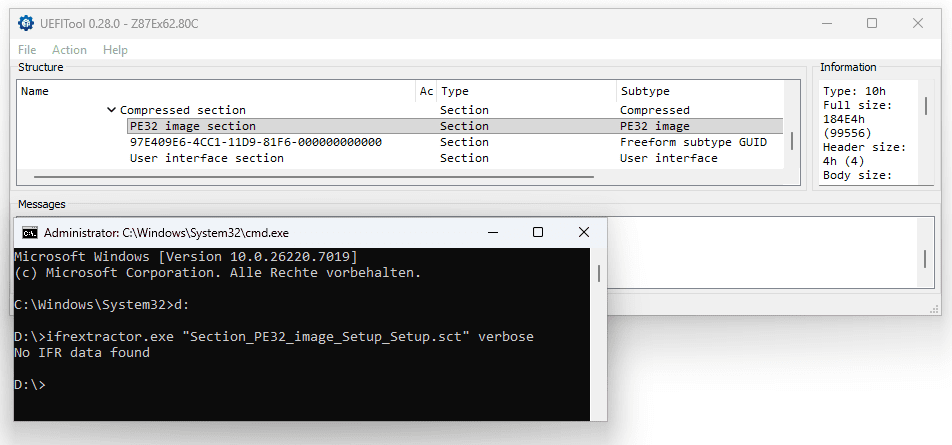Close the Administrator cmd.exe window
Screen dimensions: 952x445
click(x=584, y=232)
